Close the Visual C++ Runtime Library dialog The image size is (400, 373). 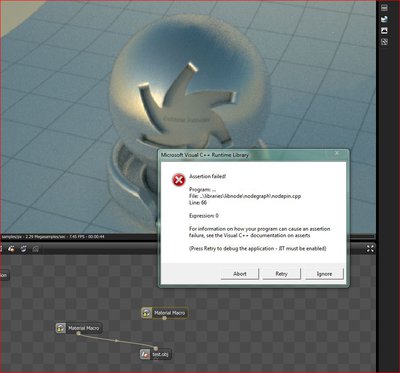(x=337, y=154)
